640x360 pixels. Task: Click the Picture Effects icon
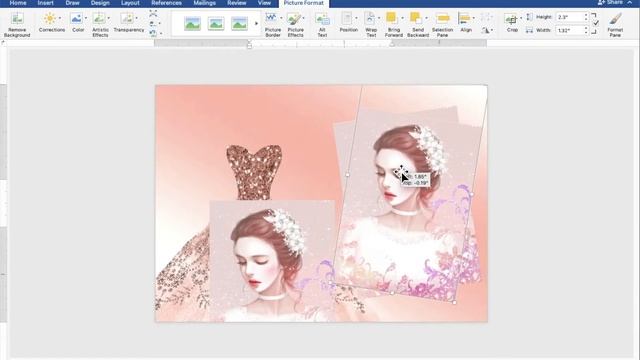coord(294,19)
